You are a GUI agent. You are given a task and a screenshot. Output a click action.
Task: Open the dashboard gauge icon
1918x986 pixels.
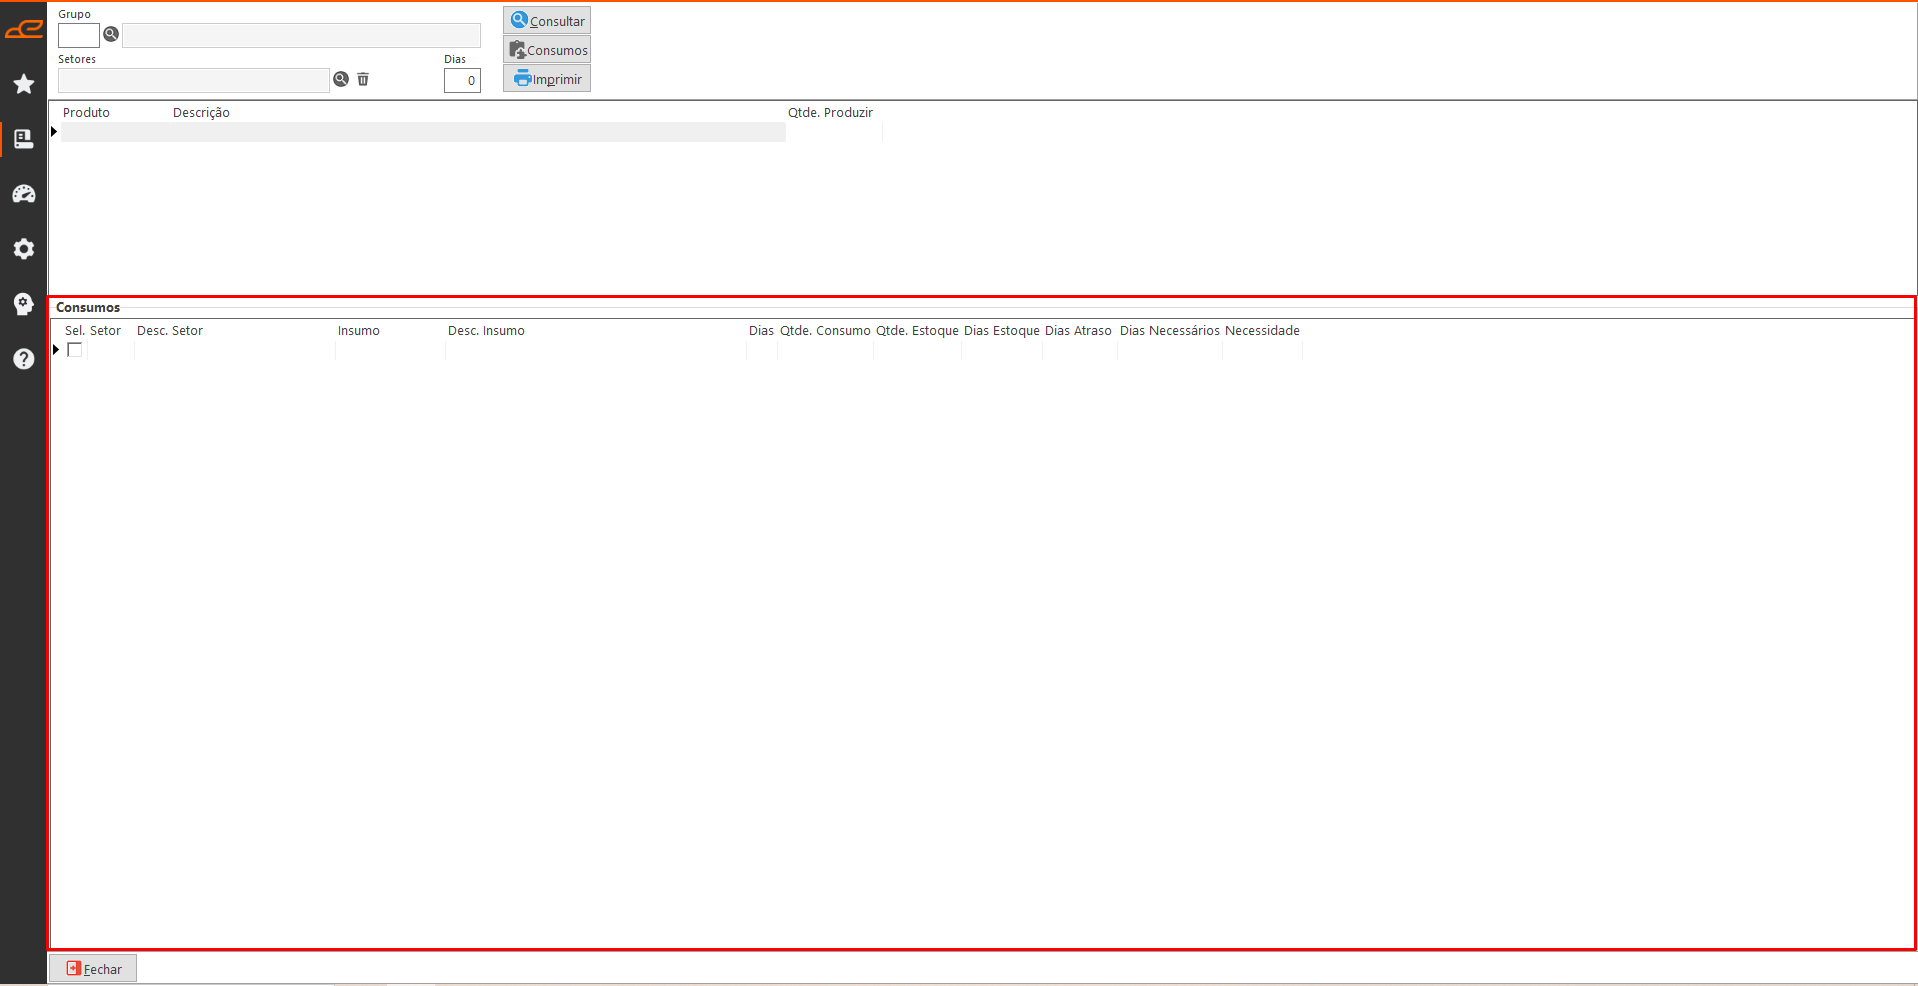pyautogui.click(x=24, y=194)
